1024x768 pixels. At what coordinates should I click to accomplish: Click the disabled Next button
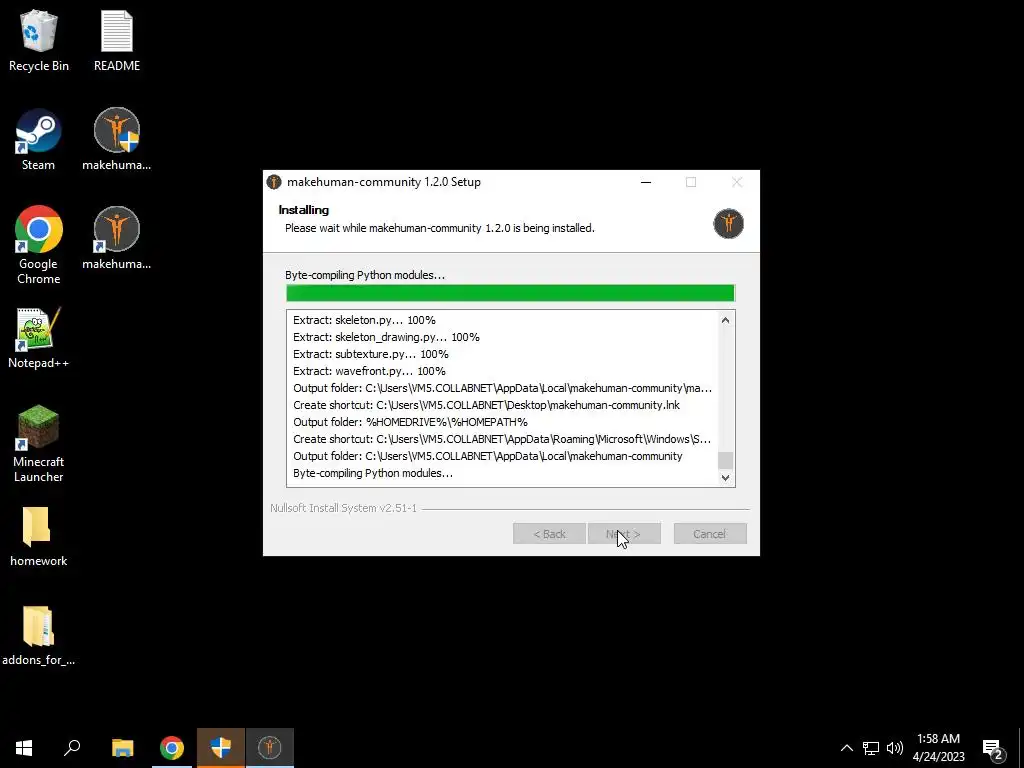pyautogui.click(x=624, y=534)
